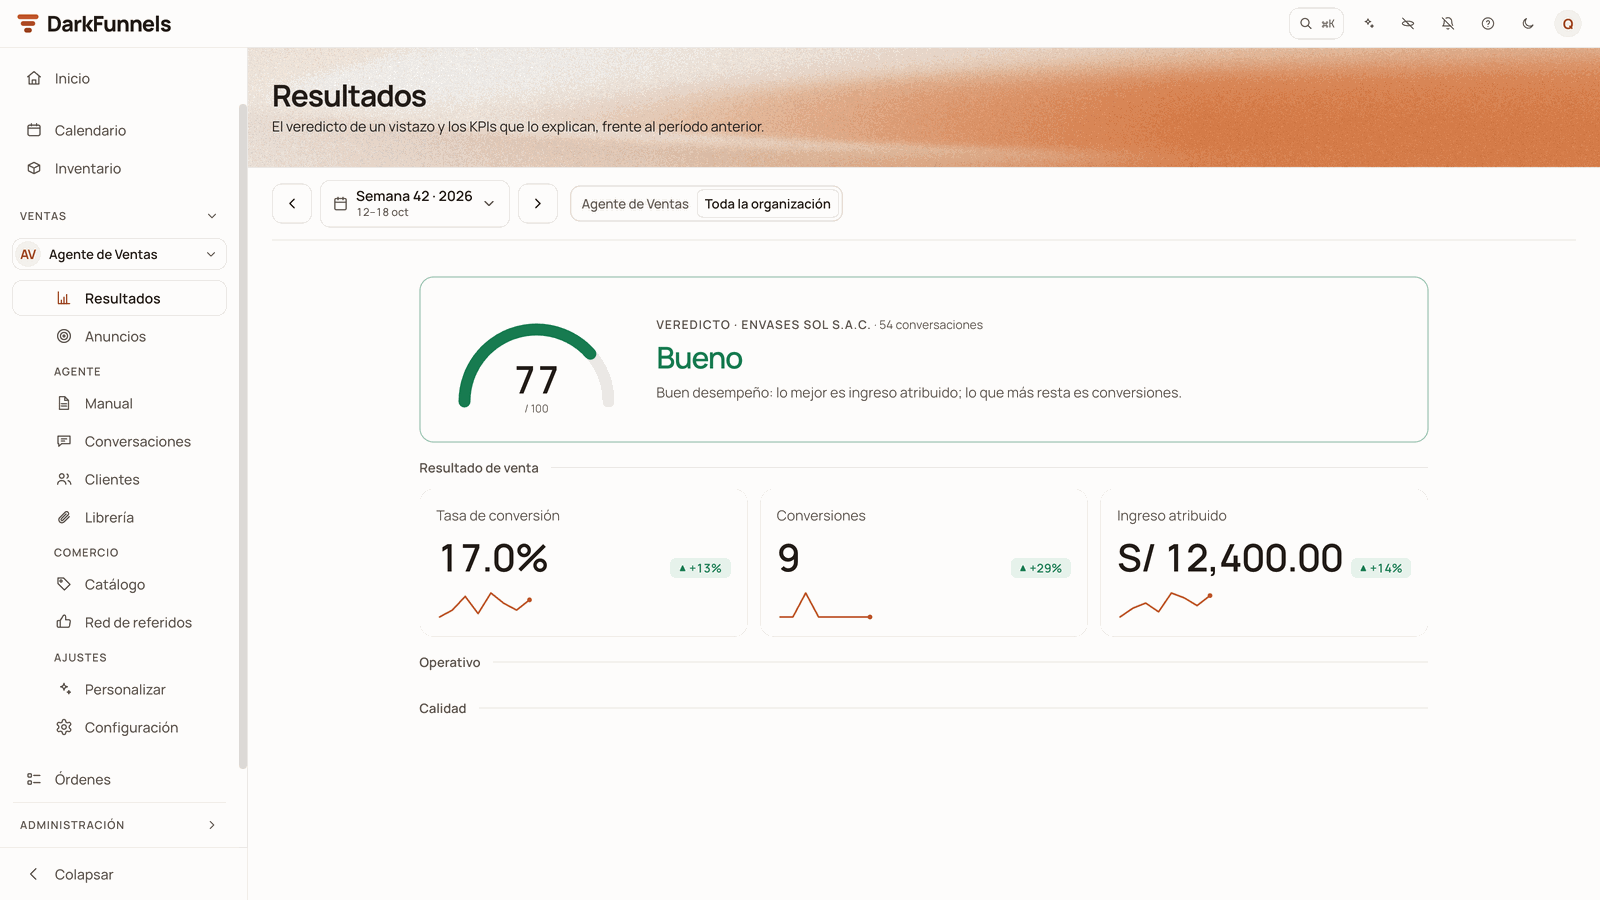Open the Agente de Ventas sidebar dropdown

(x=119, y=254)
